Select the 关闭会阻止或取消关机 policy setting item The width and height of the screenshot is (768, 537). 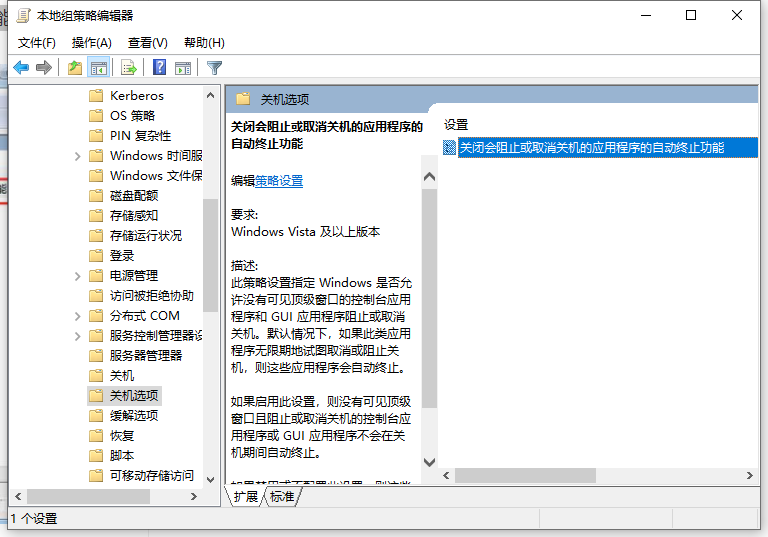click(590, 148)
